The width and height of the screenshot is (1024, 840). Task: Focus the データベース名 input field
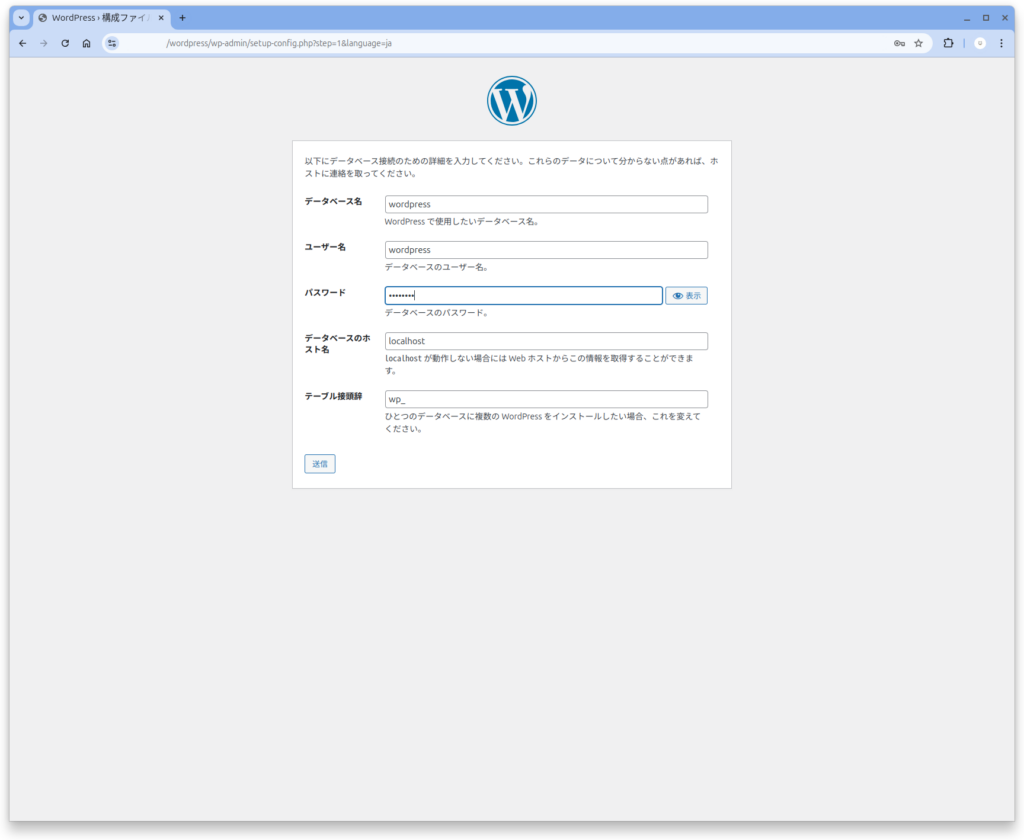tap(546, 204)
